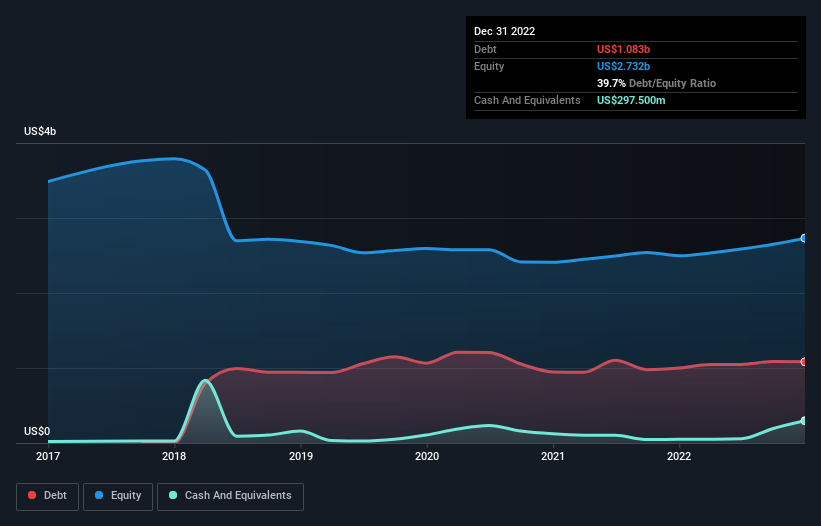This screenshot has height=526, width=821.
Task: Click the teal Cash And Equivalents legend dot
Action: [x=173, y=495]
